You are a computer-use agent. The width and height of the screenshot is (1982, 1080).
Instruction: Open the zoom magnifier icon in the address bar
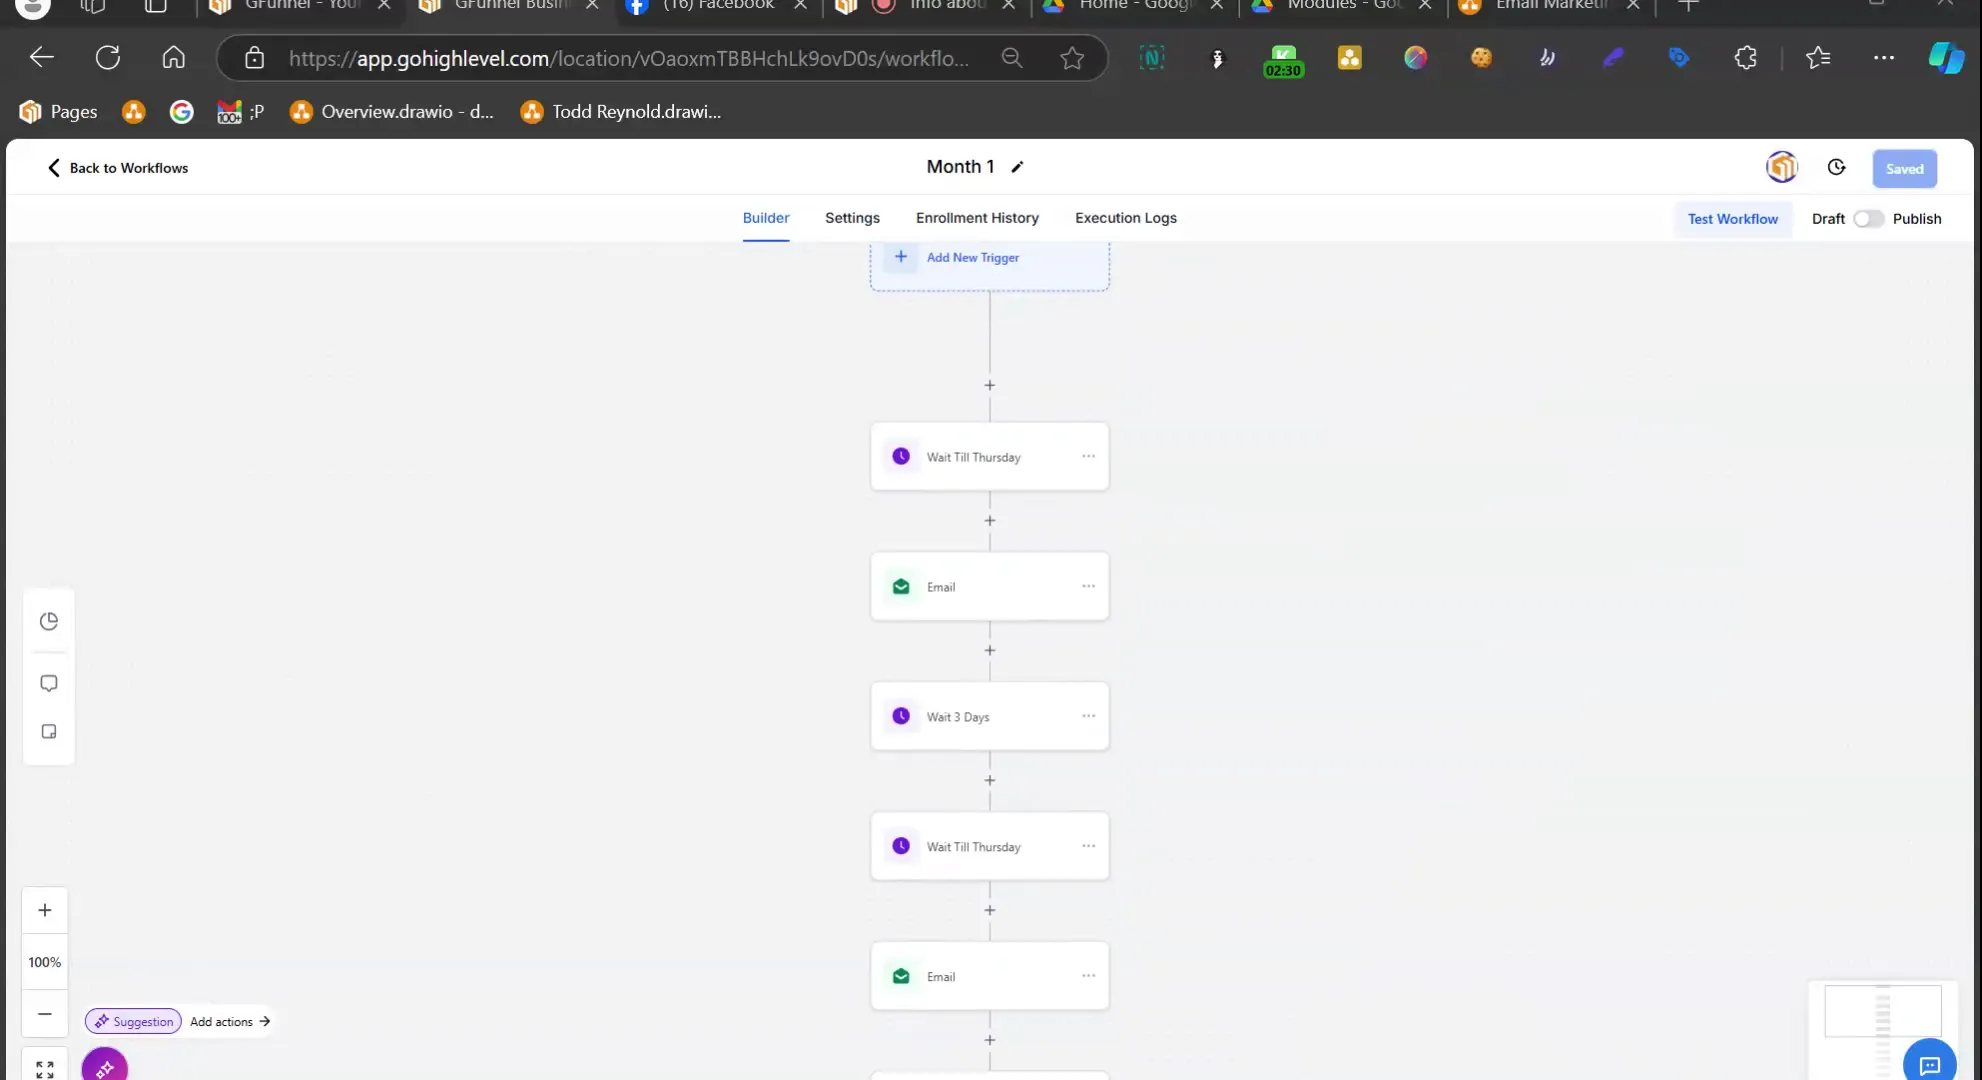[x=1012, y=58]
